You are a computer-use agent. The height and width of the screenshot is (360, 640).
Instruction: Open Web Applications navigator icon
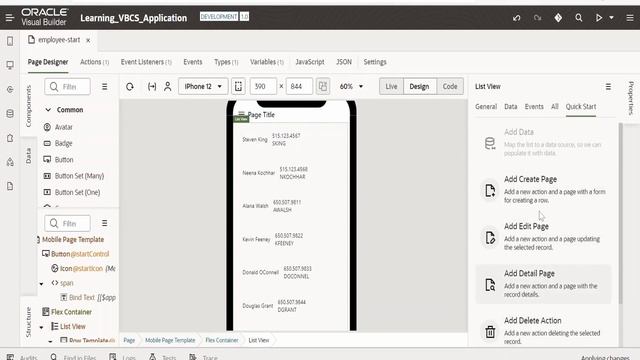coord(10,65)
